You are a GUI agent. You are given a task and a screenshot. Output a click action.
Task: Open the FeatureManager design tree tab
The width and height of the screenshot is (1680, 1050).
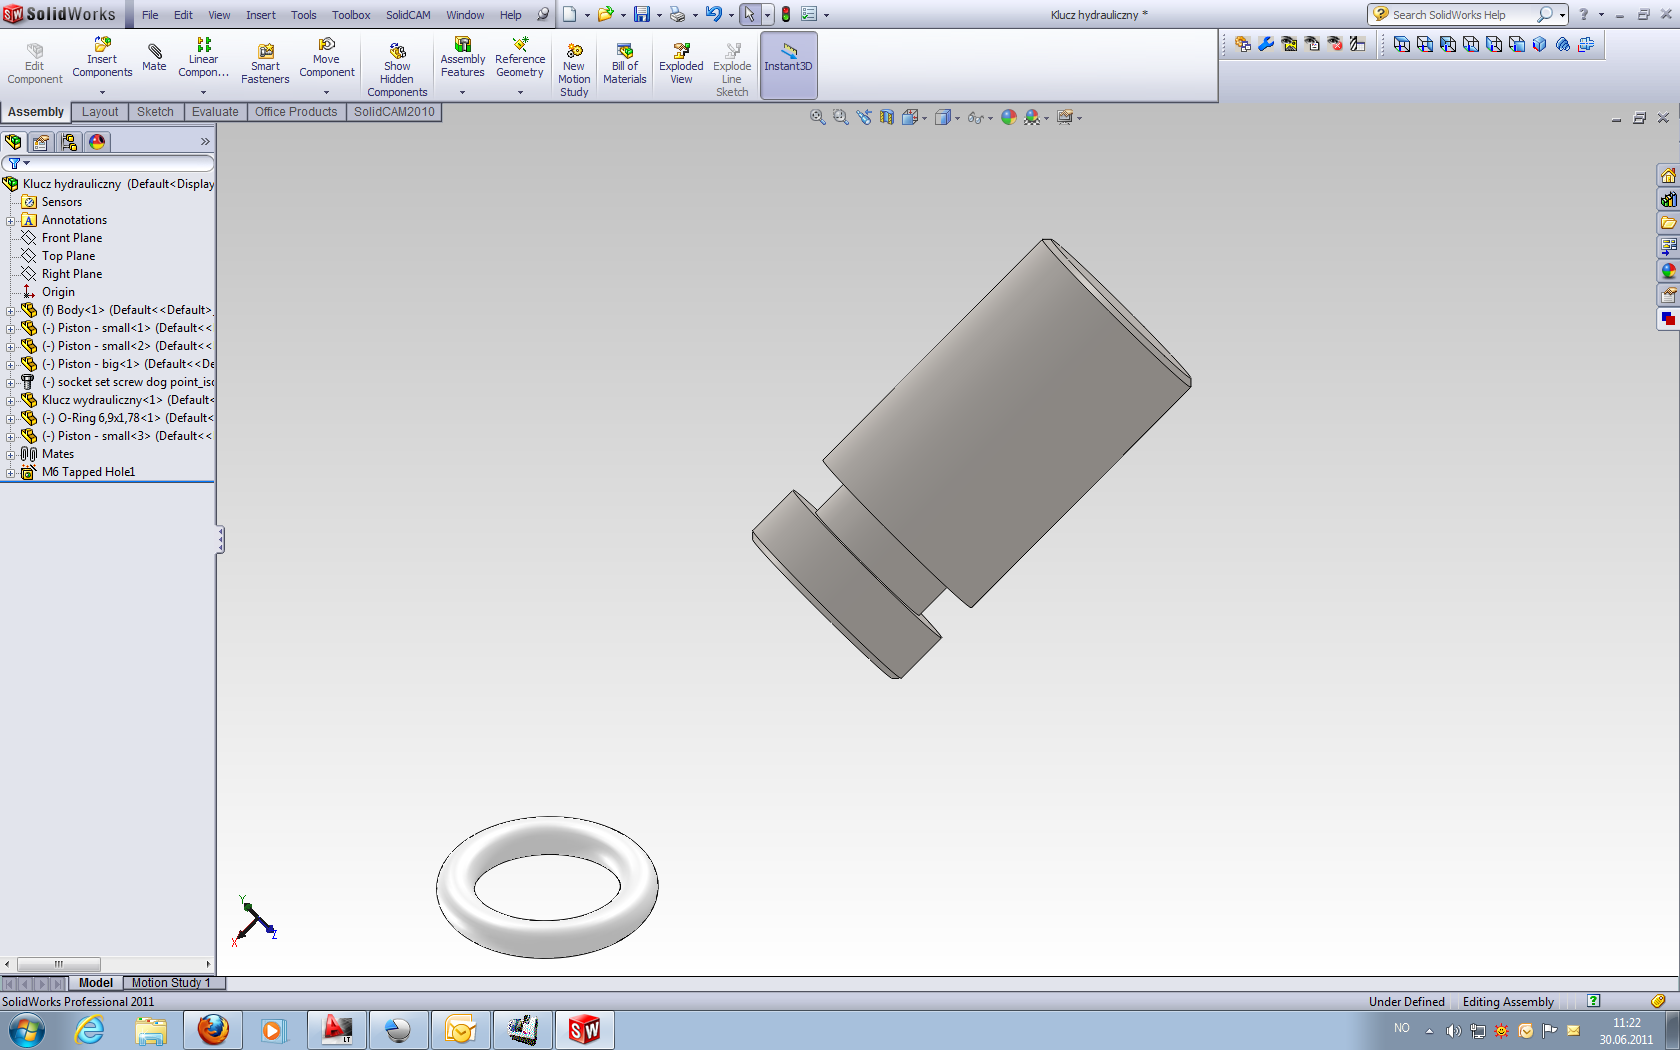14,142
